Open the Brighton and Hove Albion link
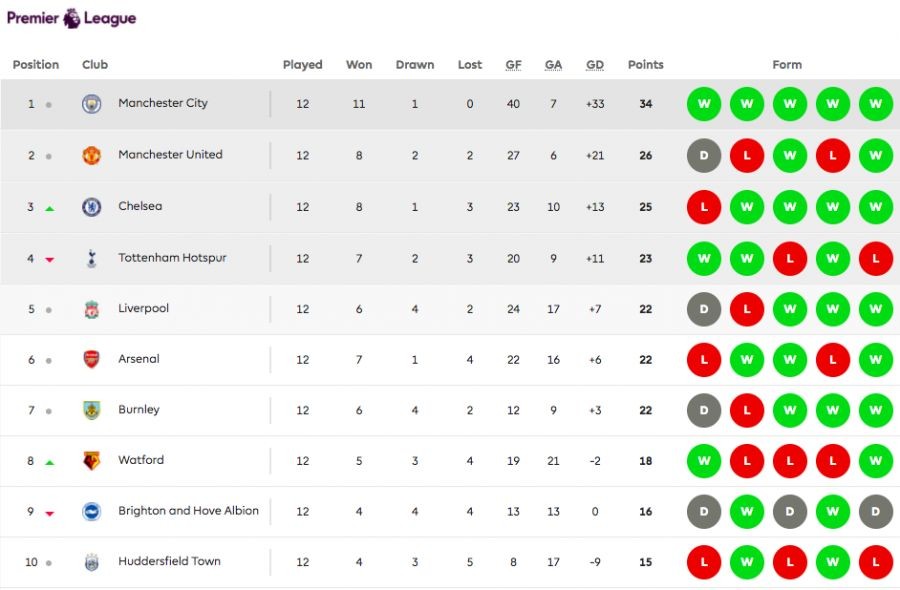Image resolution: width=900 pixels, height=590 pixels. tap(188, 510)
